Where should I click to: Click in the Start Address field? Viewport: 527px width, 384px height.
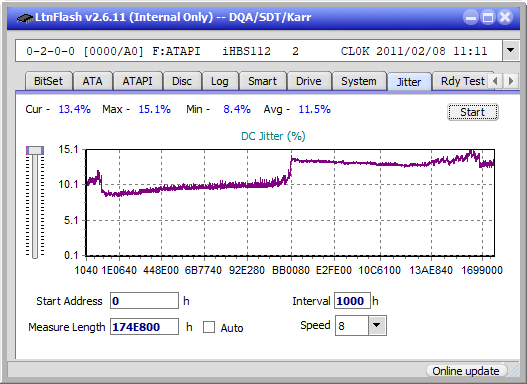coord(145,301)
